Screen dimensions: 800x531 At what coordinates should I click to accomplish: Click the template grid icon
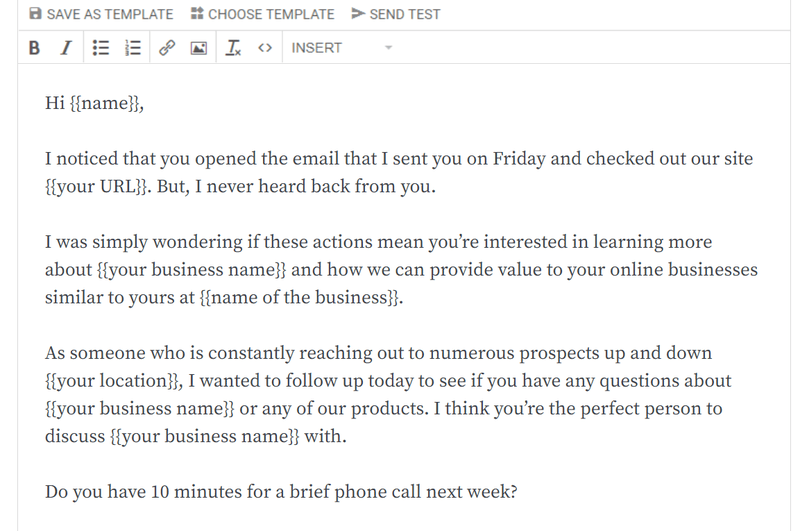point(197,14)
